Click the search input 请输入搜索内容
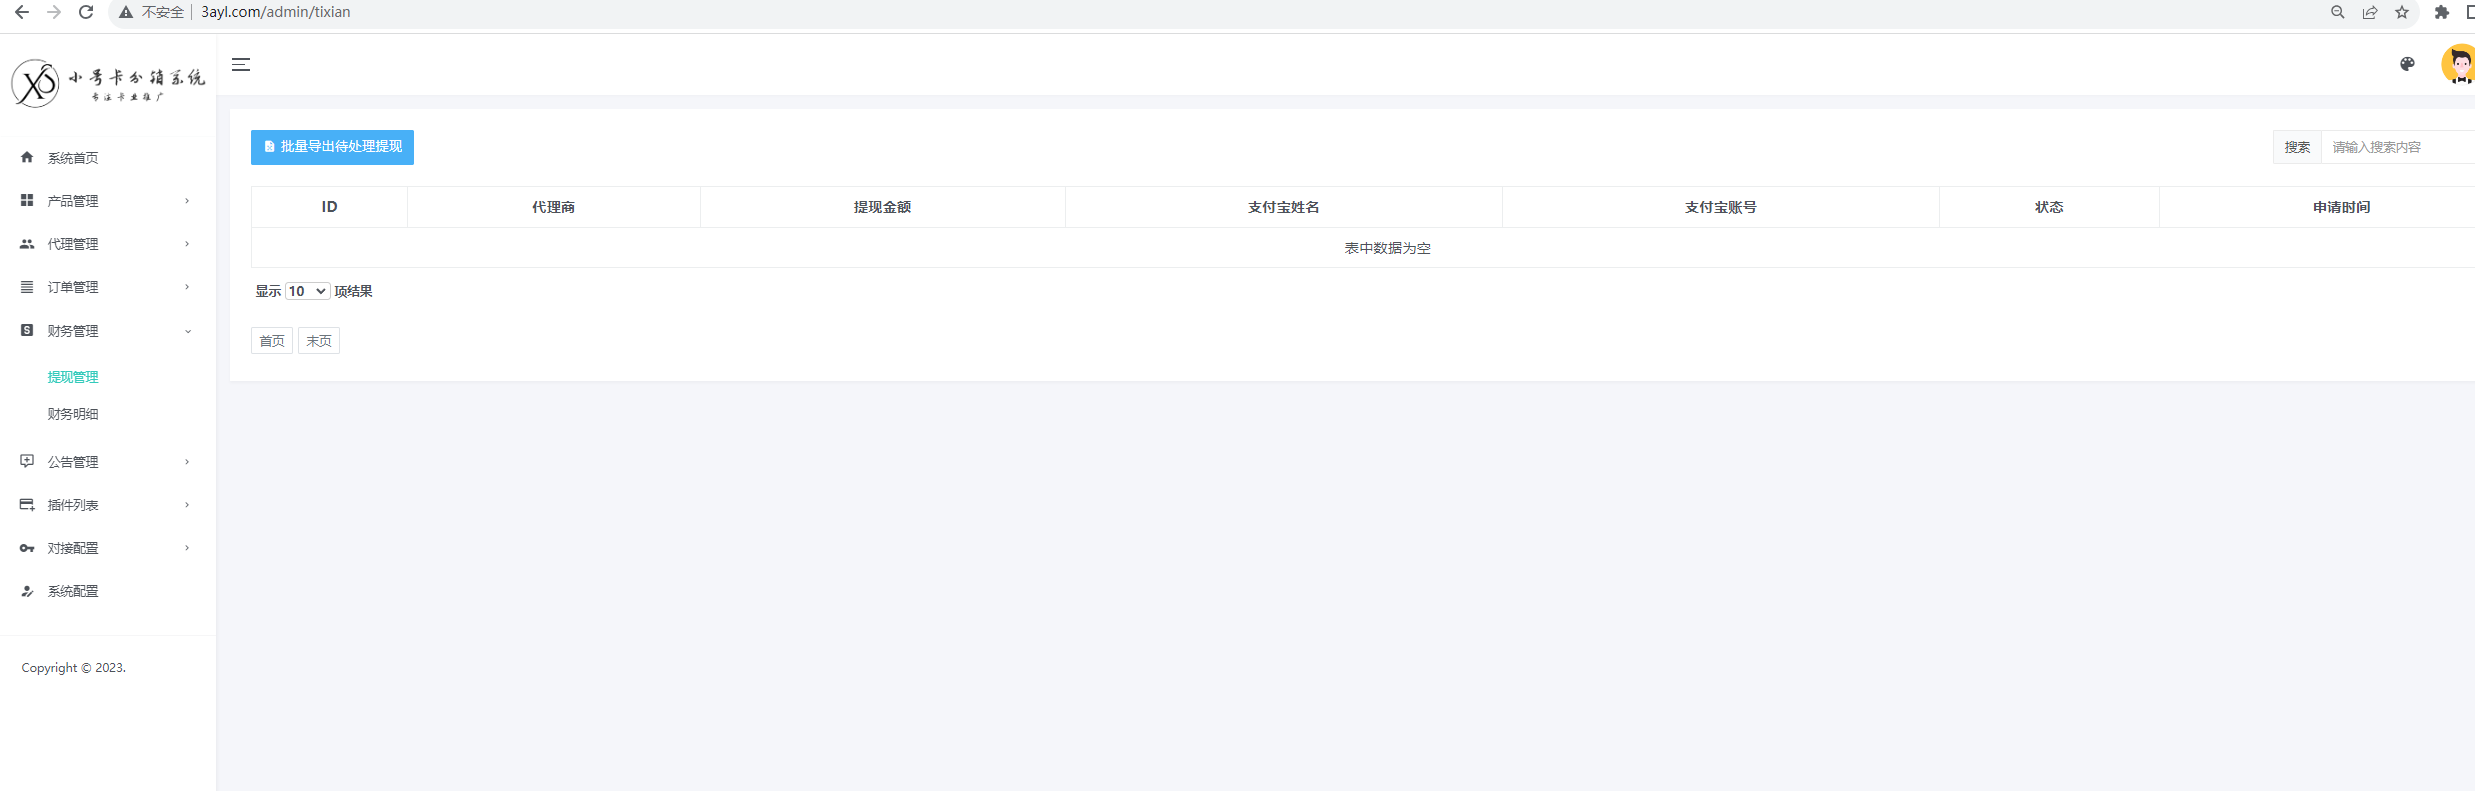 2398,147
